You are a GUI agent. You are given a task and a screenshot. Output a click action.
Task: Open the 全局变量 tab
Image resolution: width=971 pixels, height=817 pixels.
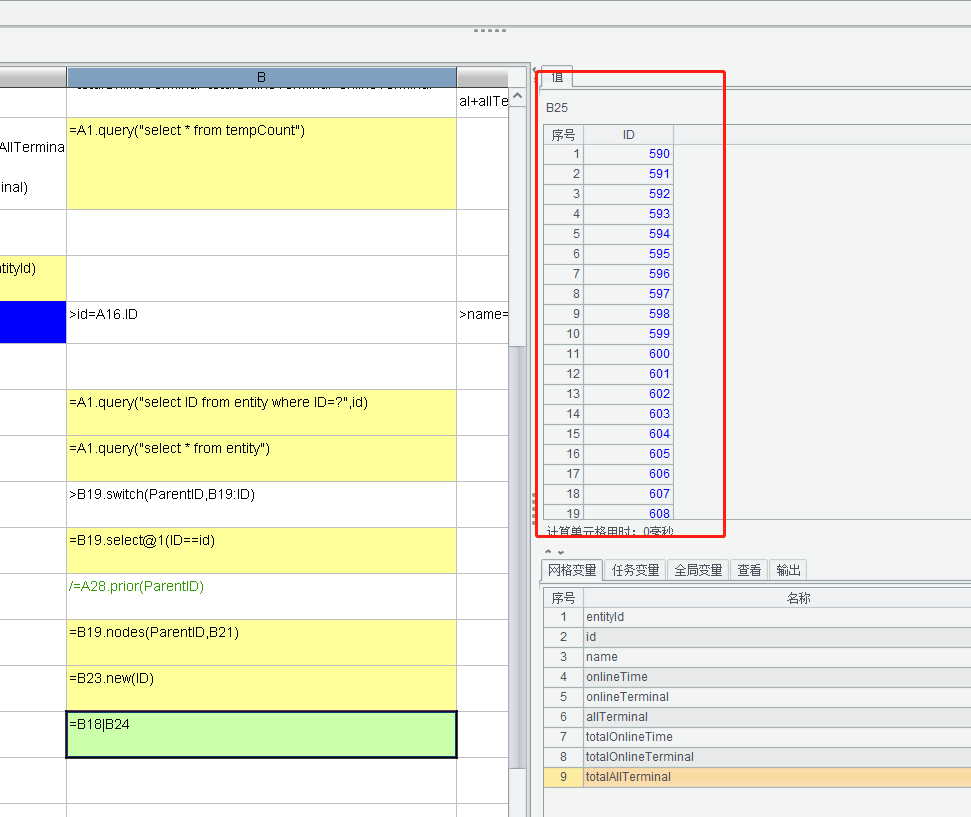(697, 570)
